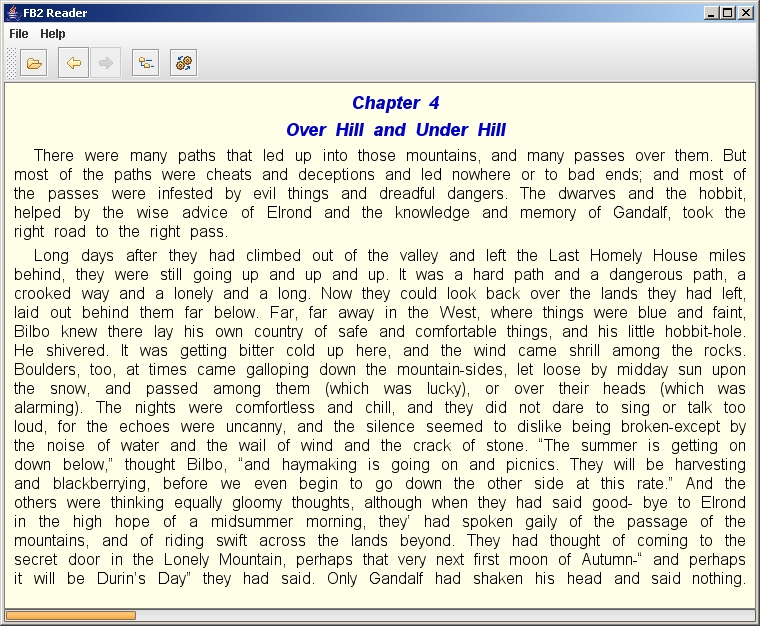Viewport: 760px width, 626px height.
Task: Click the words 'Lonely Mountain'
Action: (223, 560)
